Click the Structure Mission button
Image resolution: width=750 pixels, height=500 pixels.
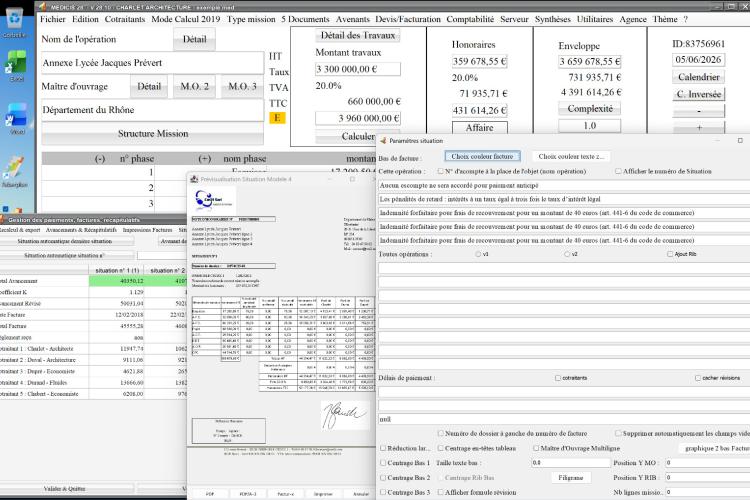(x=153, y=133)
